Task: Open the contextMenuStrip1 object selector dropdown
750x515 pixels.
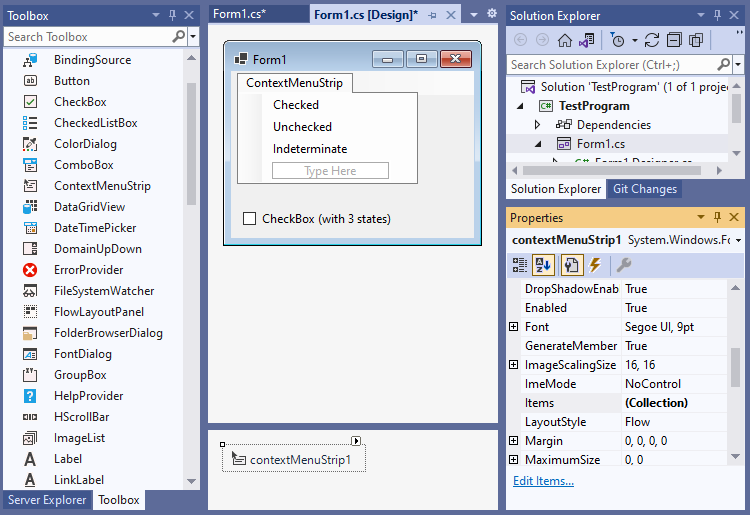Action: click(739, 240)
